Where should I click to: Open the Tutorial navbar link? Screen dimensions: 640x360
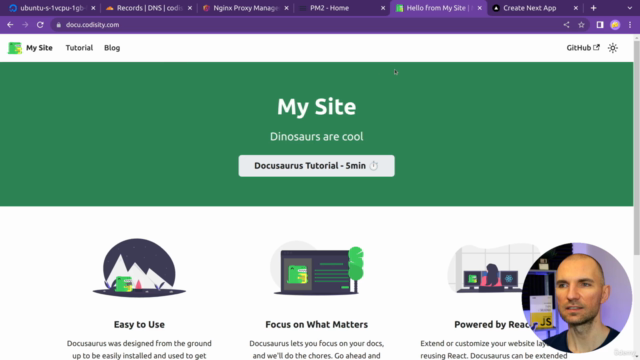tap(79, 48)
